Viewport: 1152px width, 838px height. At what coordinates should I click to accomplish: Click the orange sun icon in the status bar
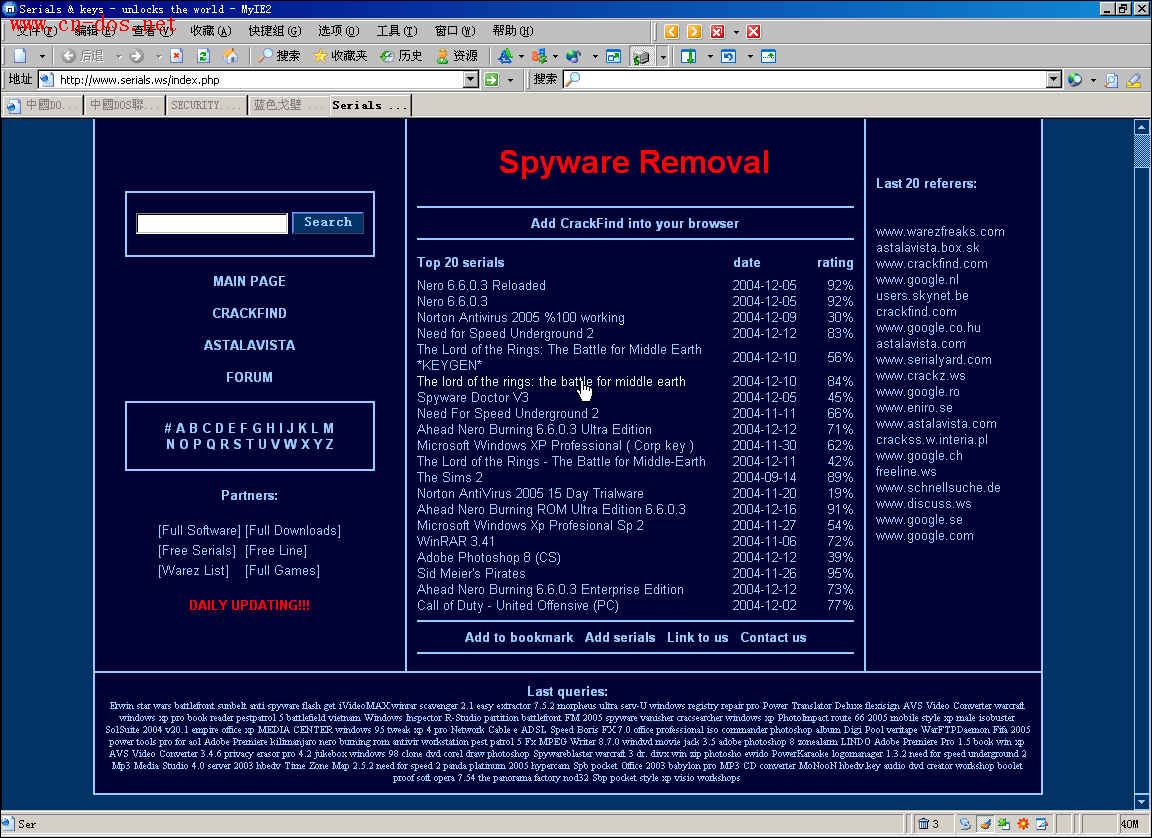pyautogui.click(x=1023, y=824)
